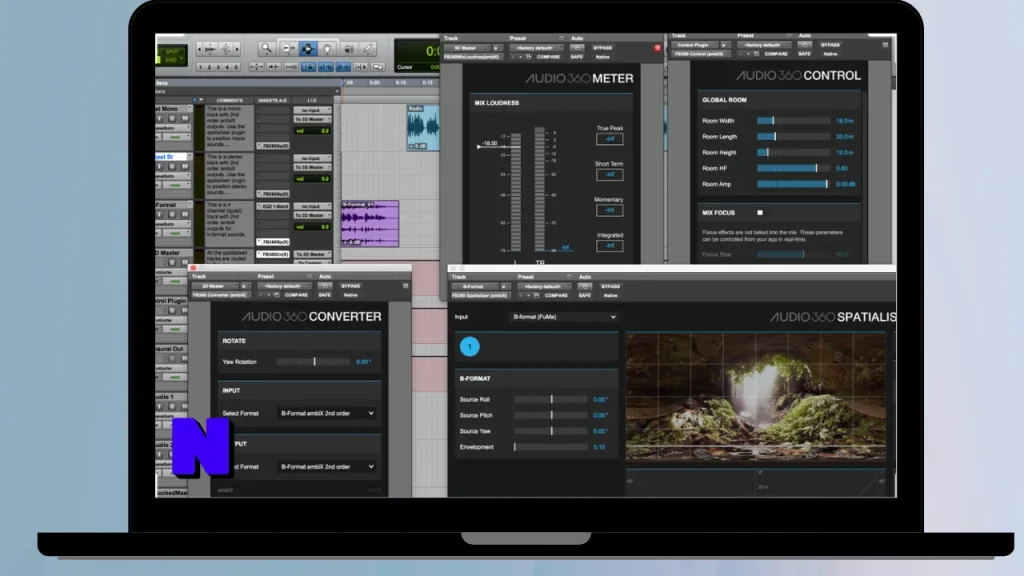Click Native in the Meter plugin window

(602, 57)
